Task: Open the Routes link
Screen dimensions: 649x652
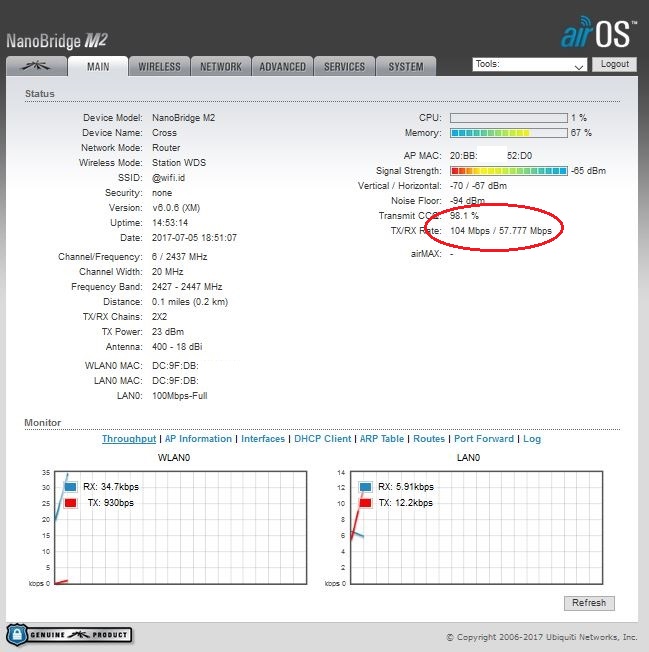Action: [x=429, y=439]
